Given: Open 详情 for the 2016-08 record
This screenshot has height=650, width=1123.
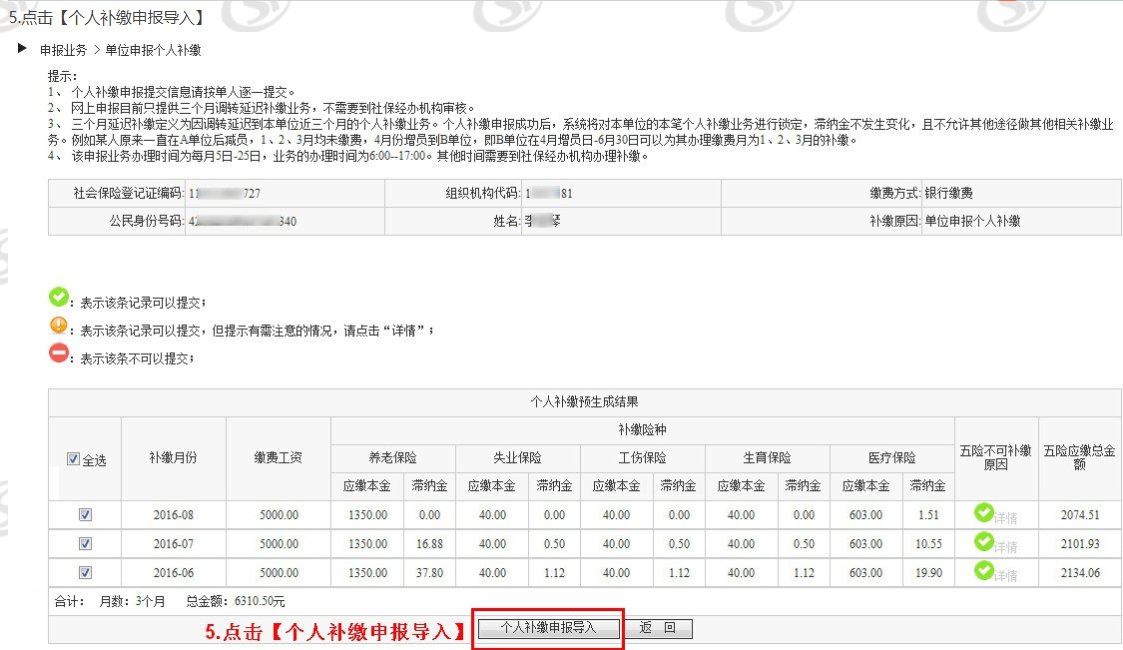Looking at the screenshot, I should coord(1006,519).
